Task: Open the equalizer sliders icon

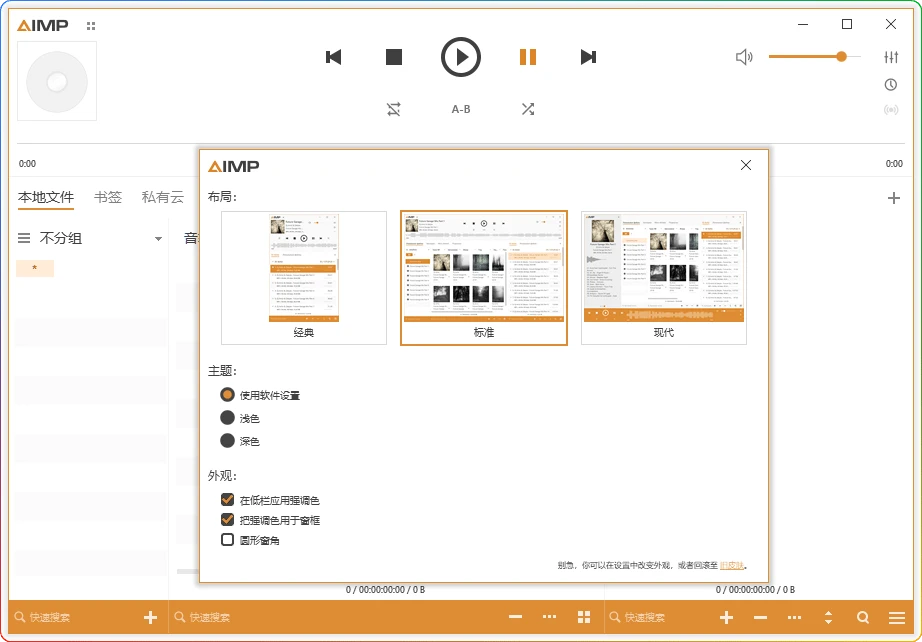Action: coord(891,57)
